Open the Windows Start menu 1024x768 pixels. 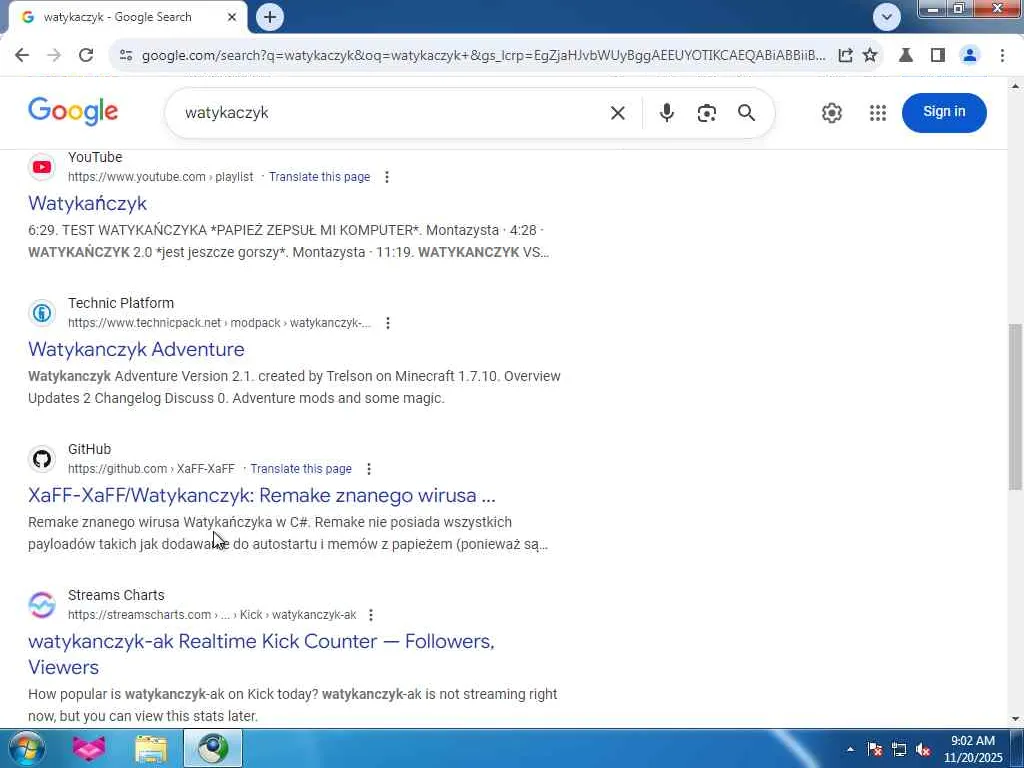[25, 748]
